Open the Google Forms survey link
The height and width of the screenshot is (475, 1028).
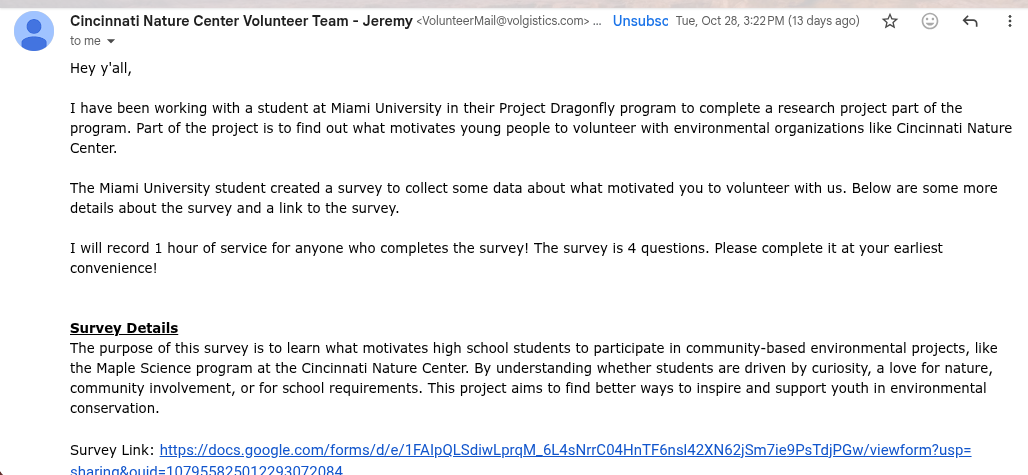point(565,450)
